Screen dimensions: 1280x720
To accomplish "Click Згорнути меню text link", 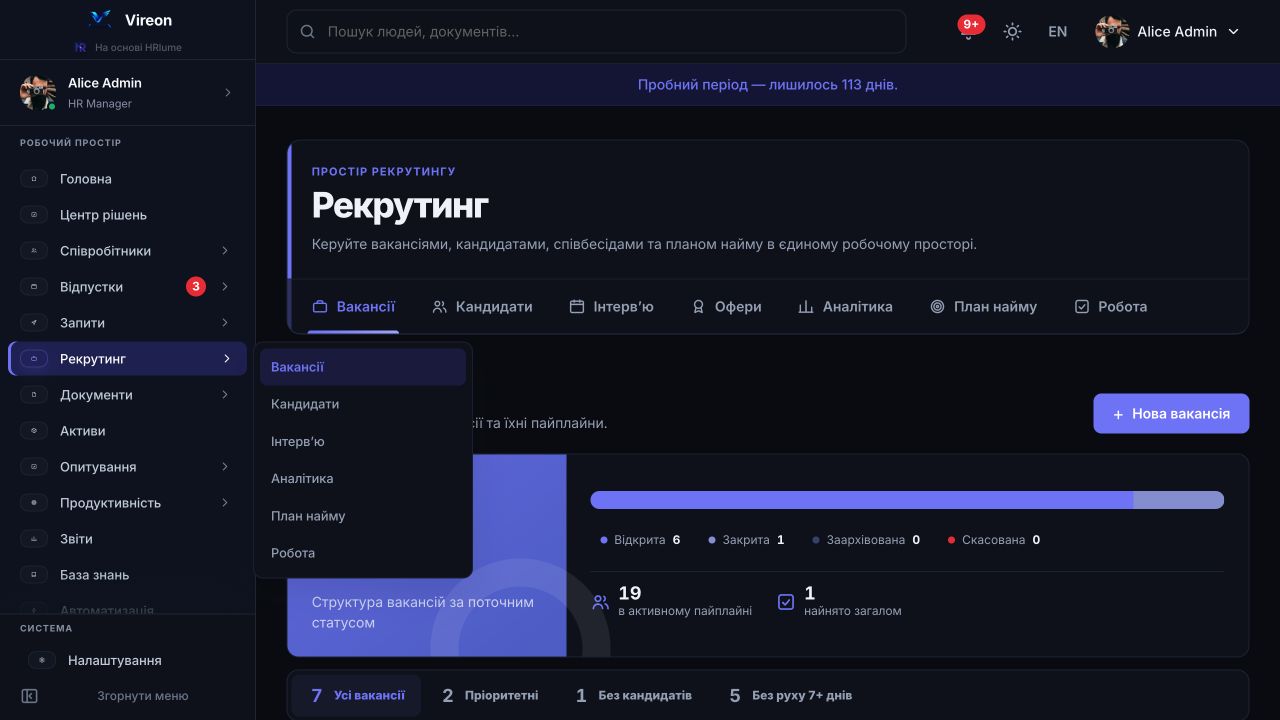I will [142, 696].
